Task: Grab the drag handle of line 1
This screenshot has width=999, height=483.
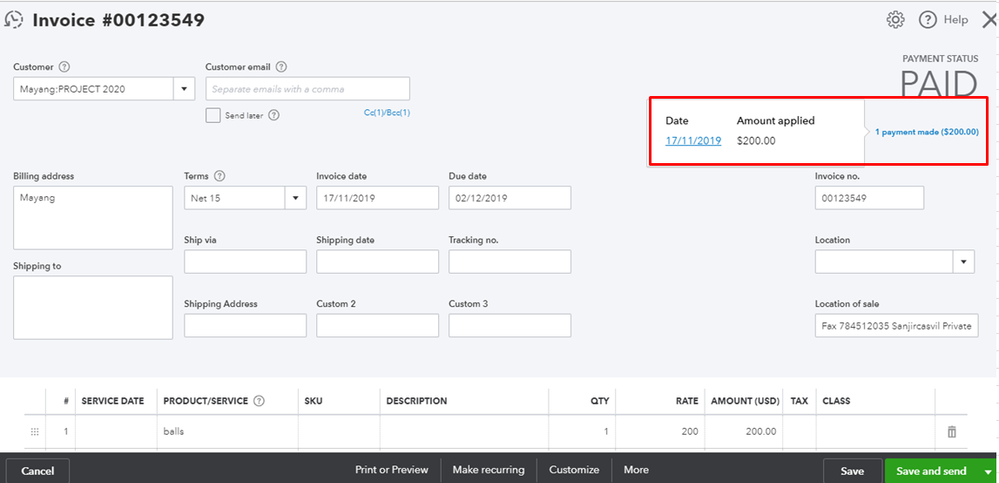Action: [35, 431]
